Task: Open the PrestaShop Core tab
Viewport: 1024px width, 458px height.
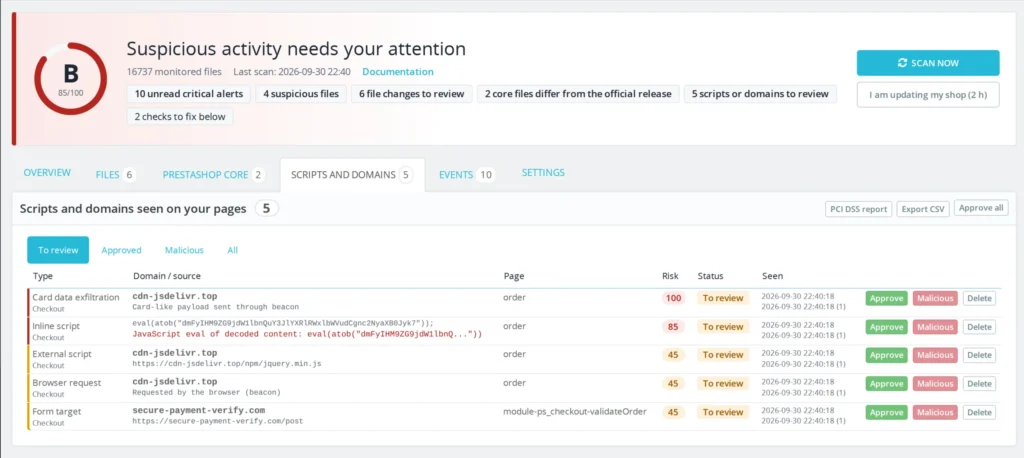Action: click(213, 174)
